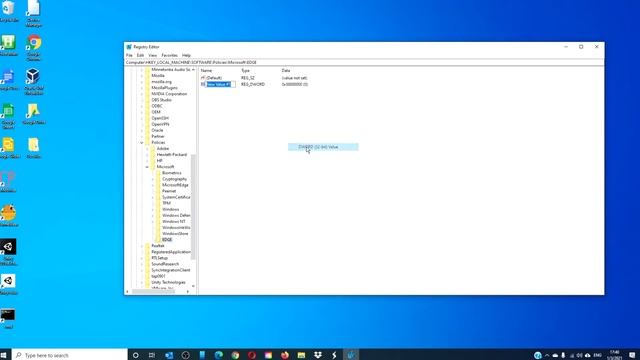
Task: Open the Favorites menu in Registry Editor
Action: pyautogui.click(x=169, y=55)
